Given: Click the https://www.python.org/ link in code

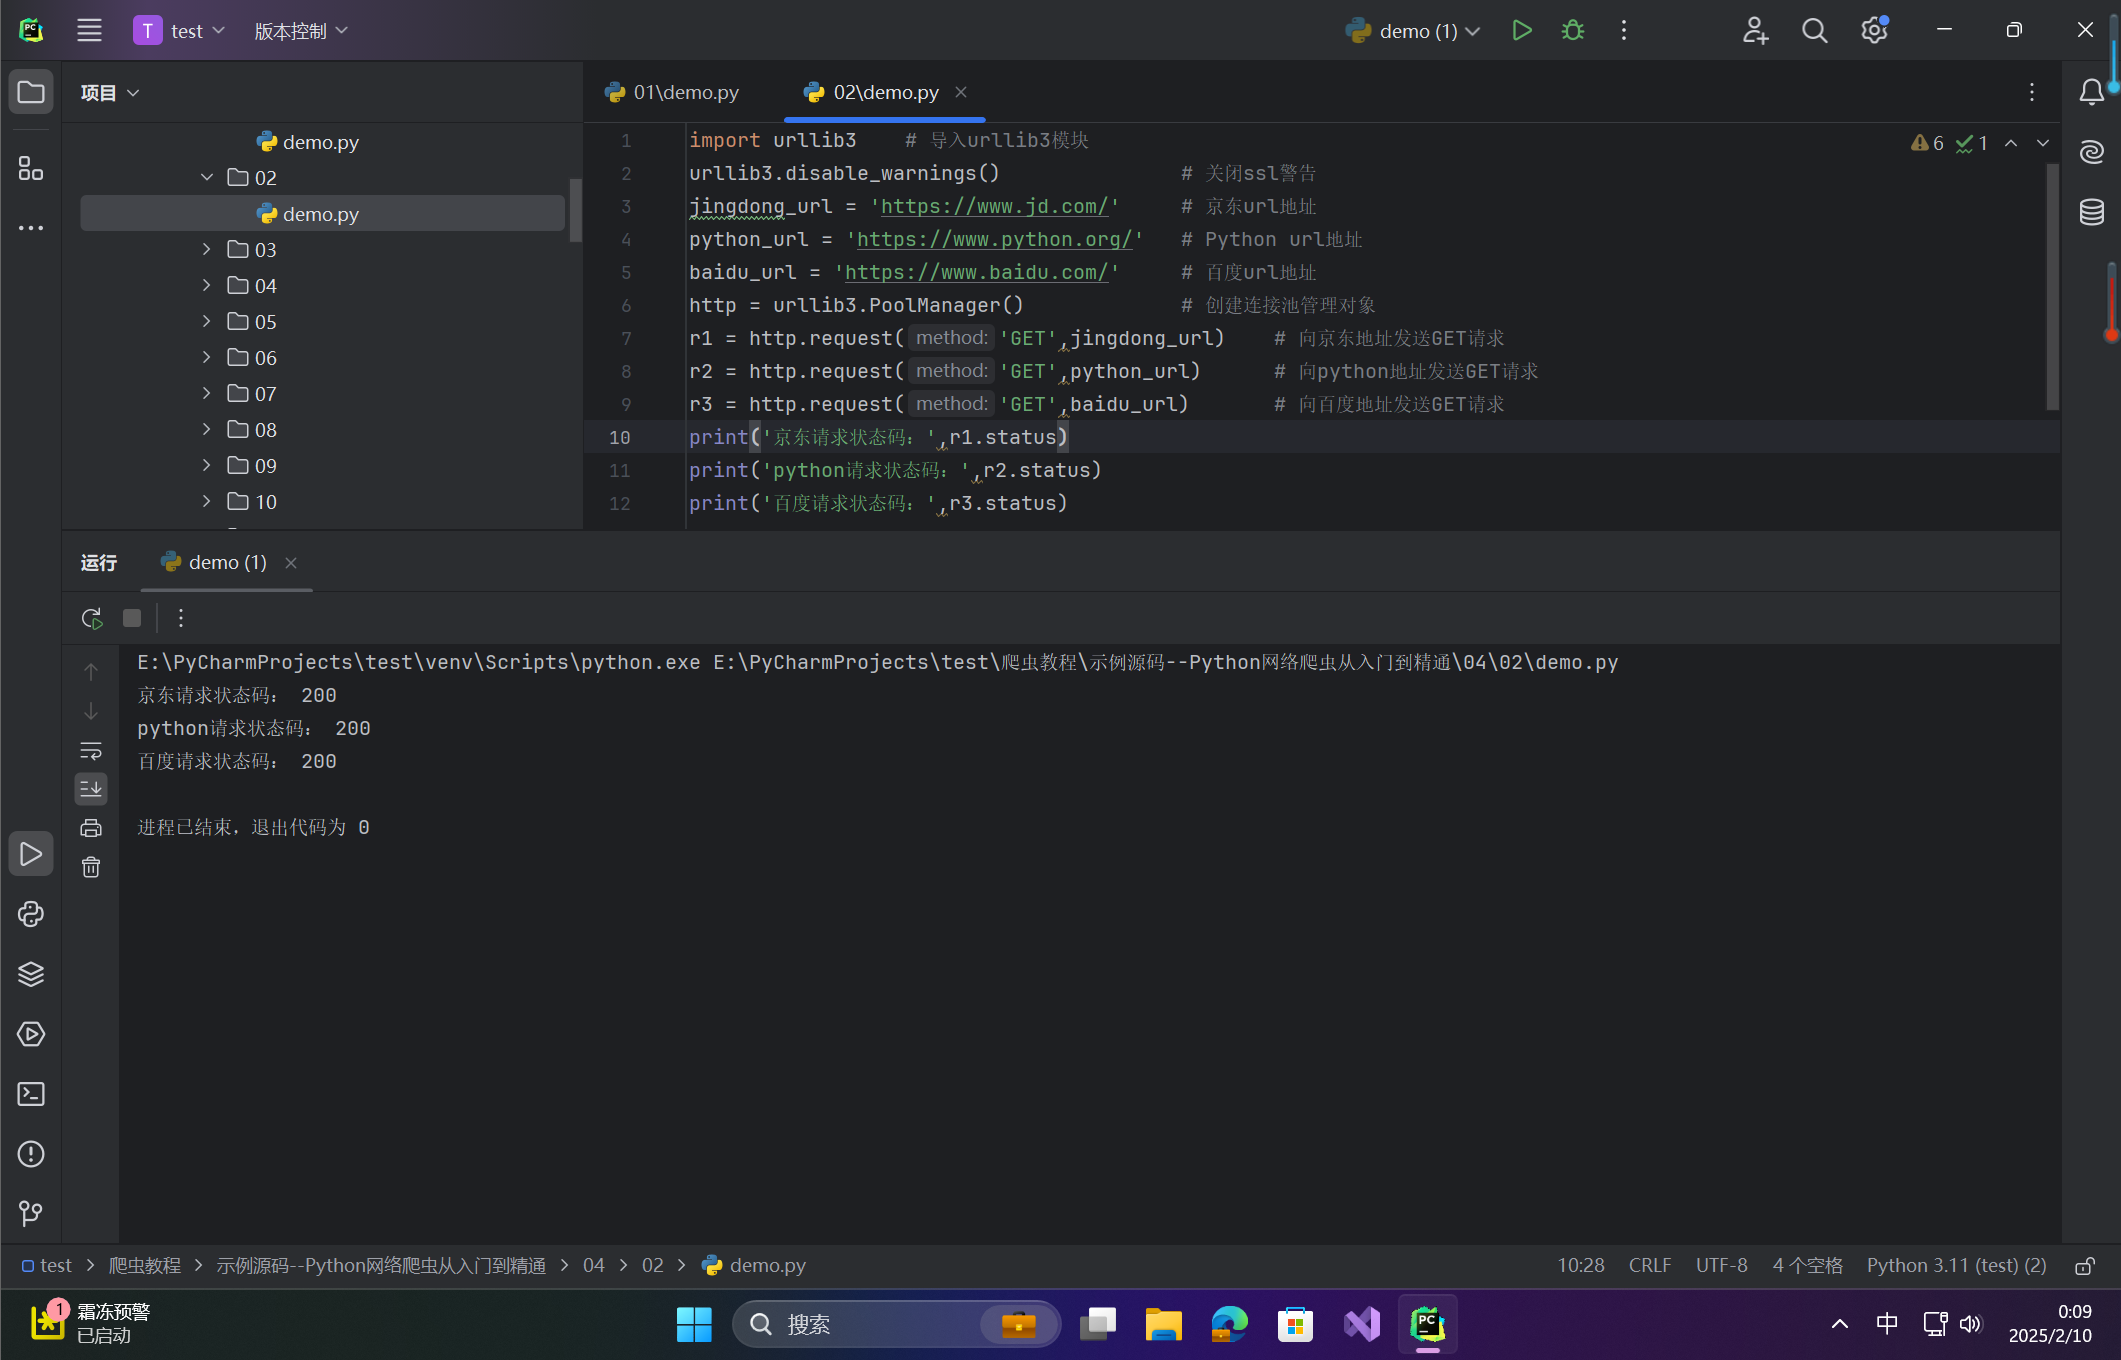Looking at the screenshot, I should point(995,240).
